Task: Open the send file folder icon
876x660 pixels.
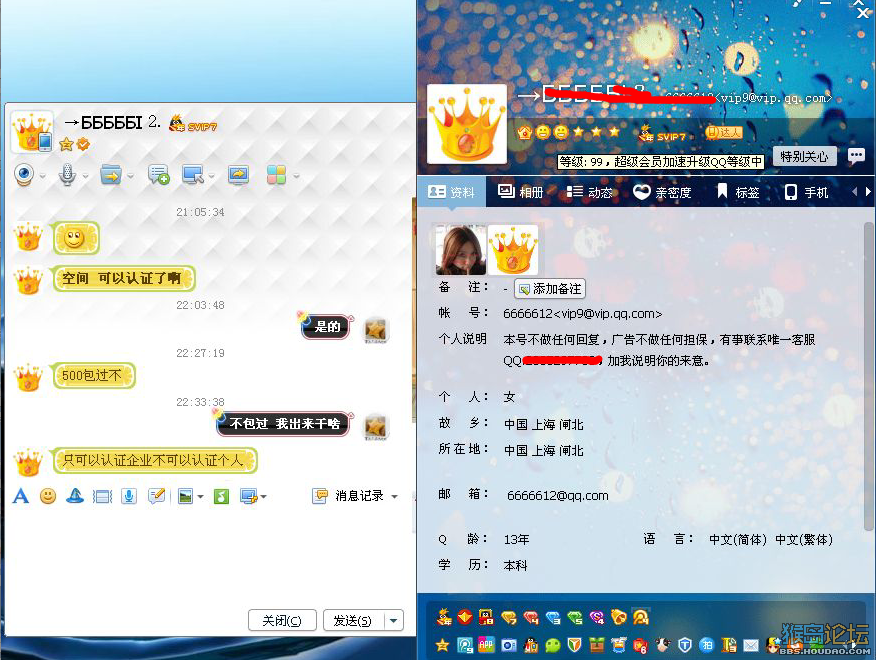Action: point(111,175)
